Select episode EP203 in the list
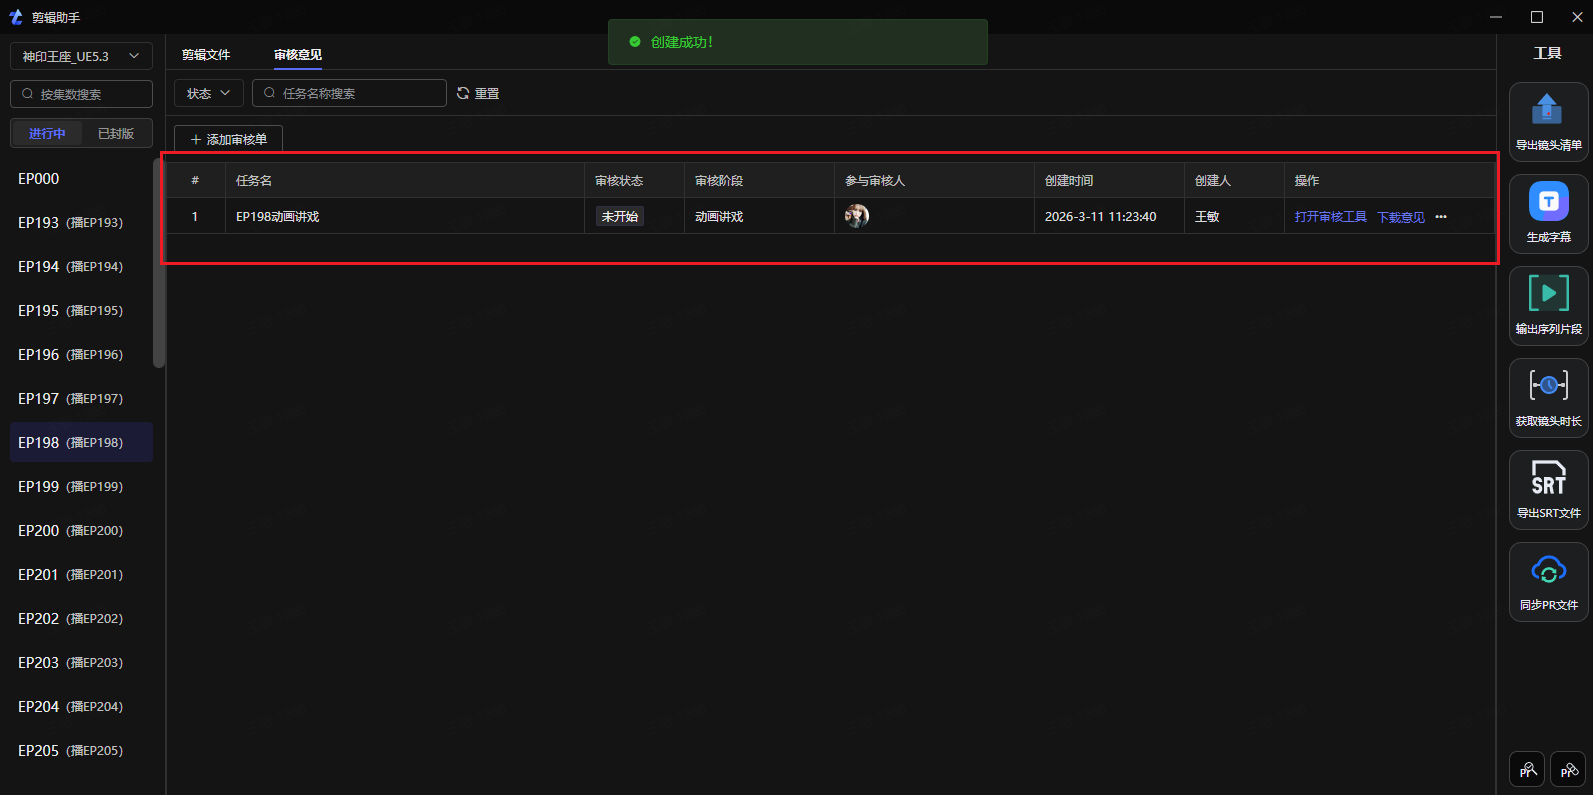Viewport: 1593px width, 795px height. click(x=81, y=662)
